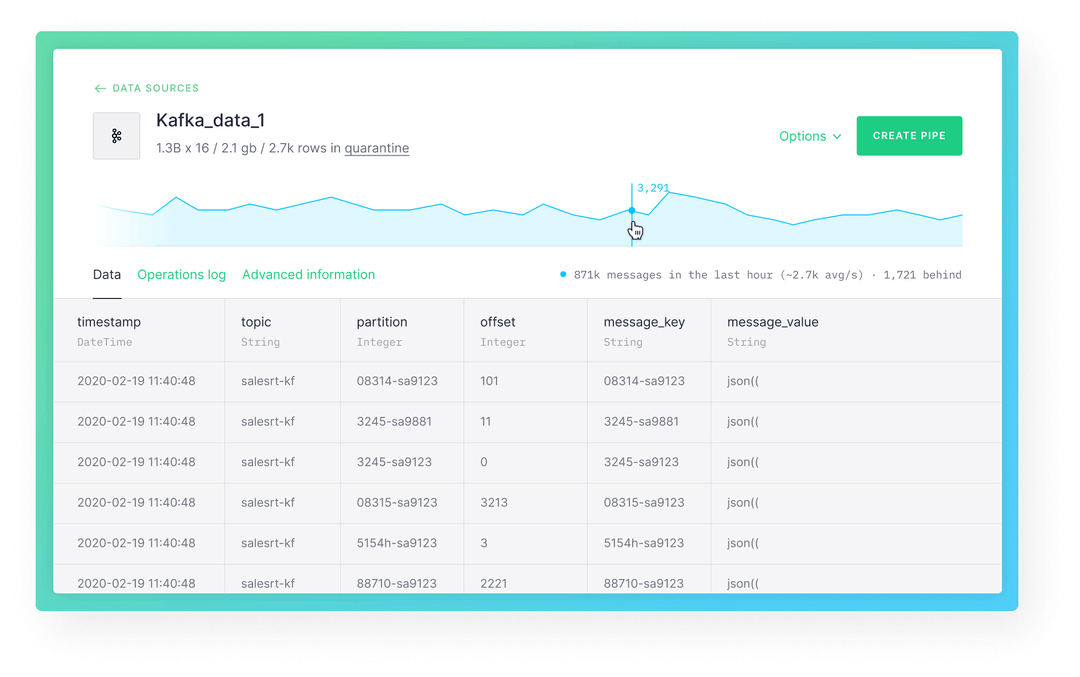This screenshot has width=1080, height=677.
Task: Click the partition column header
Action: coord(385,322)
